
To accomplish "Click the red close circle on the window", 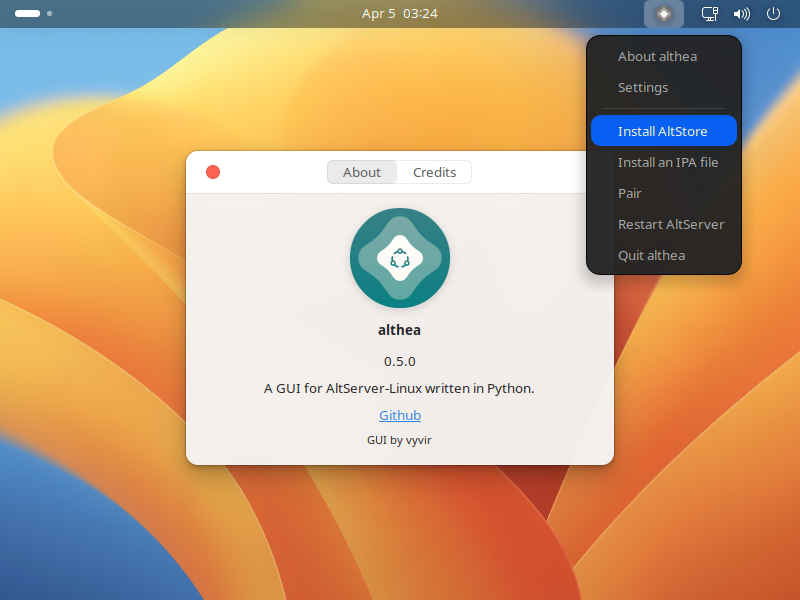I will (213, 172).
